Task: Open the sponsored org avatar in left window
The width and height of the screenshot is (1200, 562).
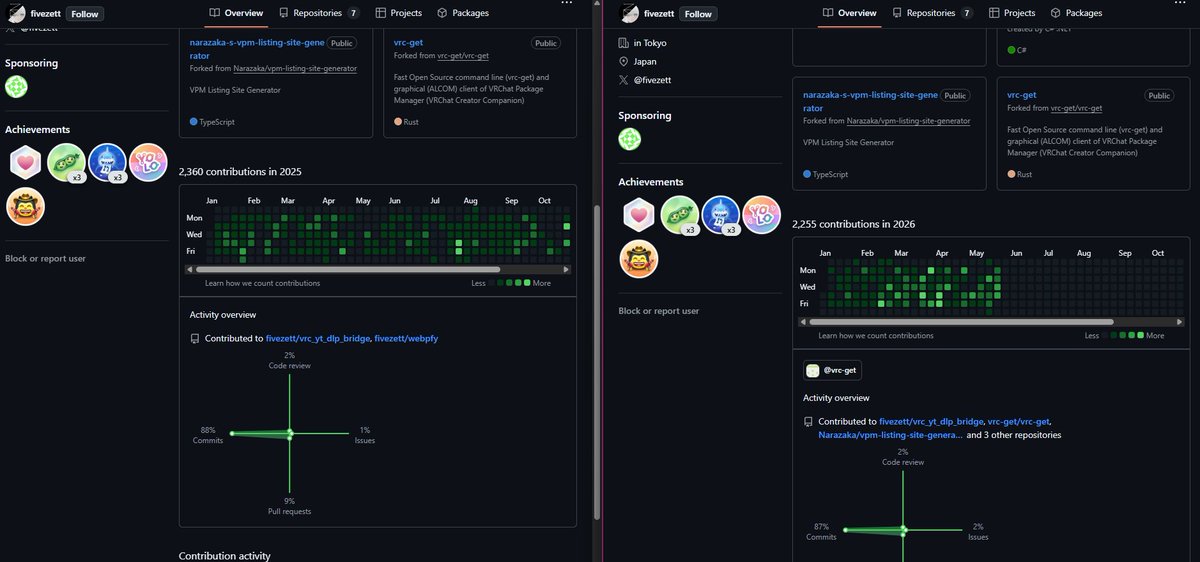Action: coord(16,87)
